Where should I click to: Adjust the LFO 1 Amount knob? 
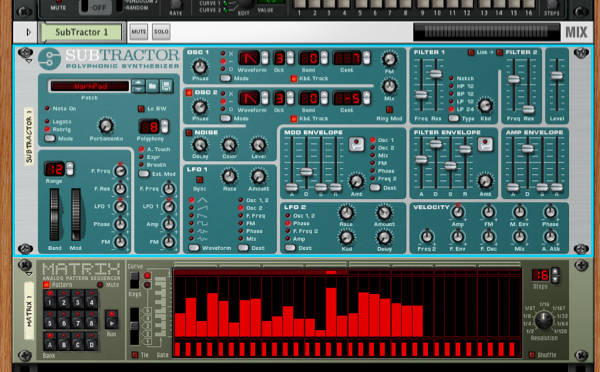(x=258, y=176)
